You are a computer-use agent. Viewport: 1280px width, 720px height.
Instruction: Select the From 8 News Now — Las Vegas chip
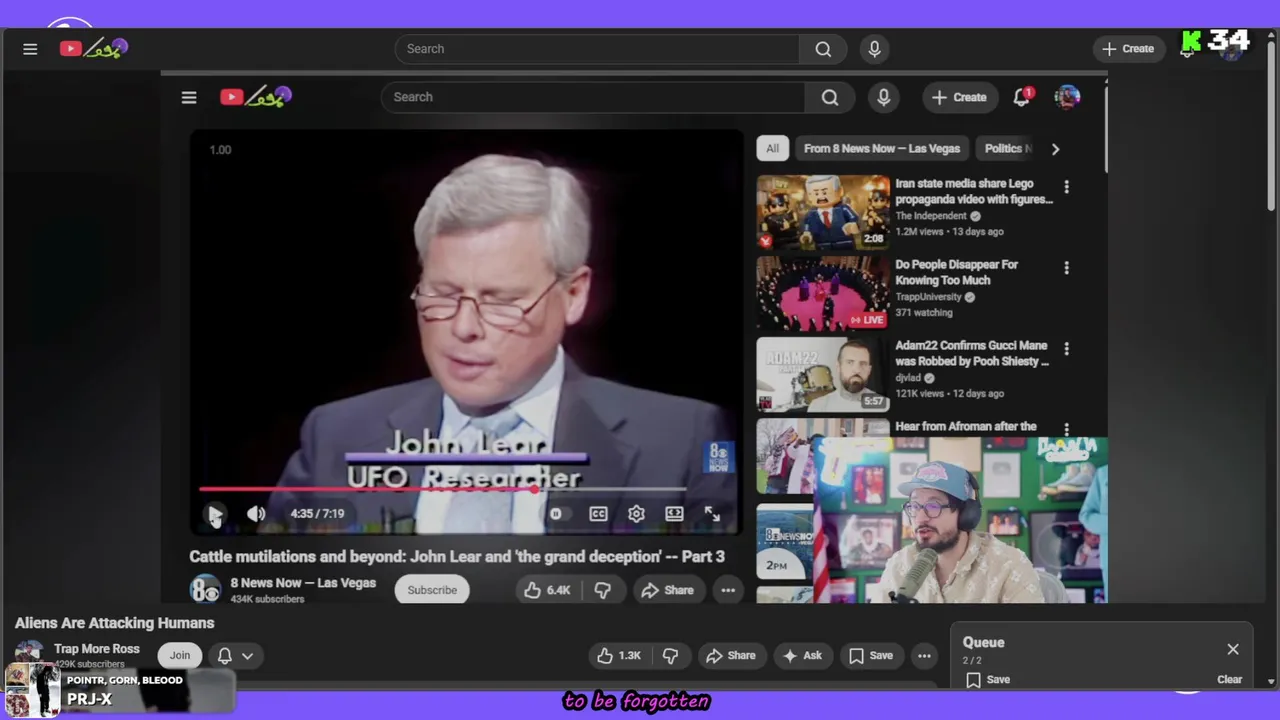(x=882, y=149)
